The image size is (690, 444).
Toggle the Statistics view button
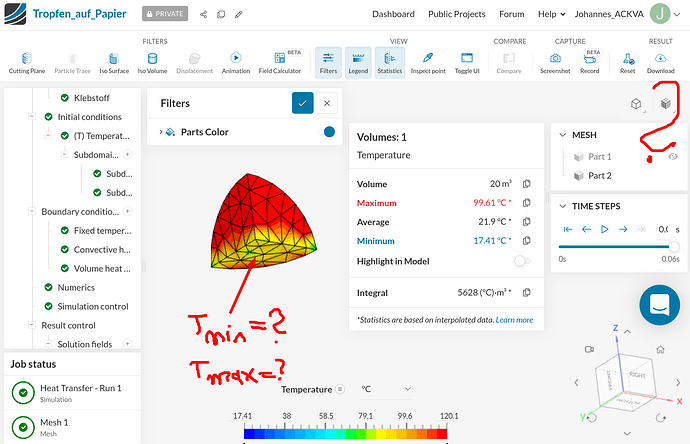pyautogui.click(x=390, y=63)
